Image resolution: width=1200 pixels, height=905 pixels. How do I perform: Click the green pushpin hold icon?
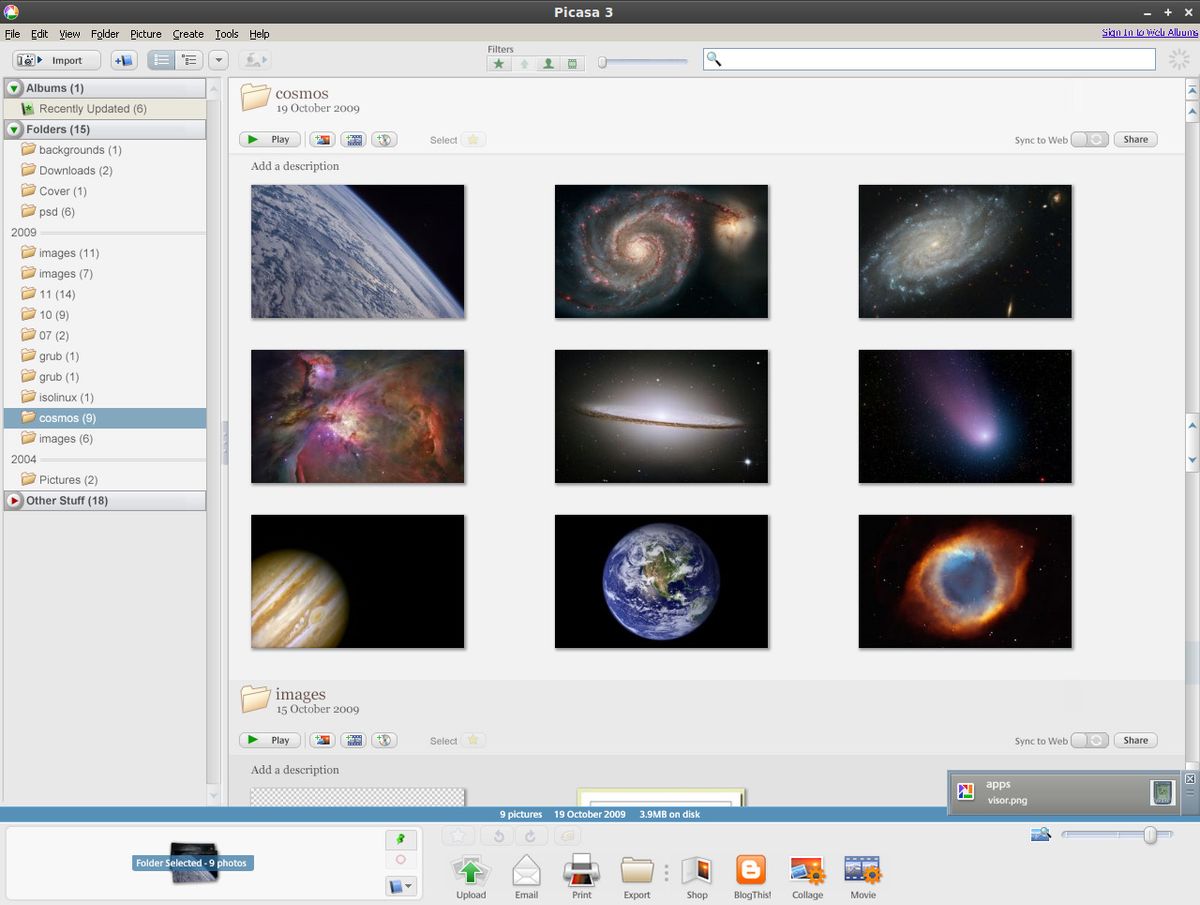pos(401,838)
